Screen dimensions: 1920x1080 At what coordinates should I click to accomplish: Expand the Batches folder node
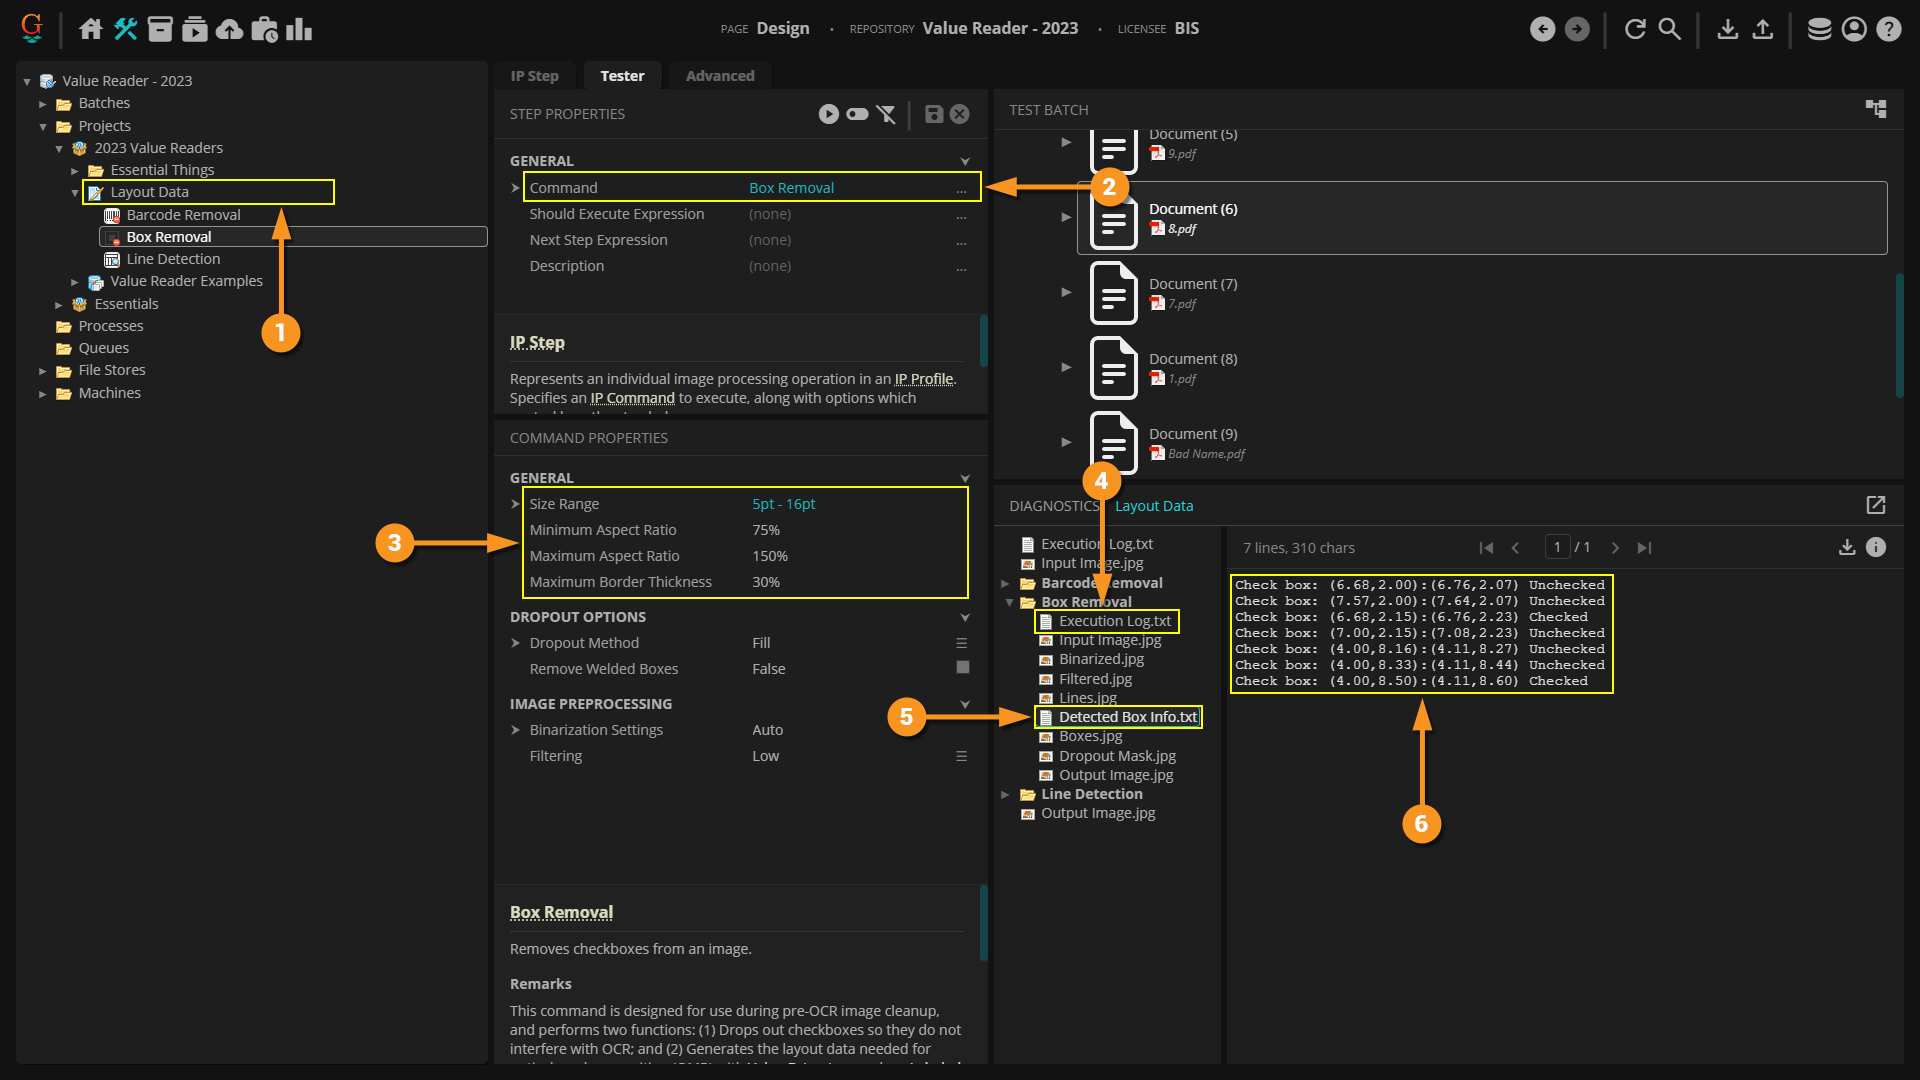[x=43, y=104]
